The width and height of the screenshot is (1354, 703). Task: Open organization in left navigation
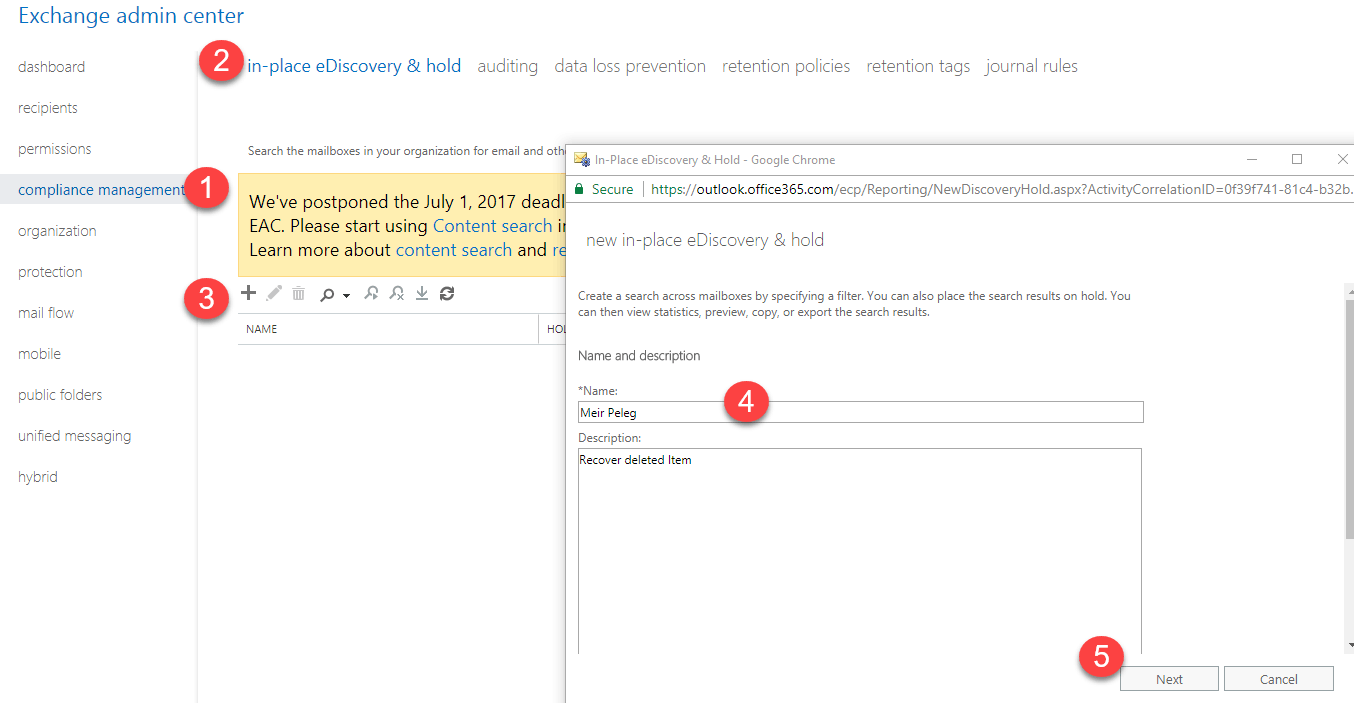pyautogui.click(x=57, y=231)
